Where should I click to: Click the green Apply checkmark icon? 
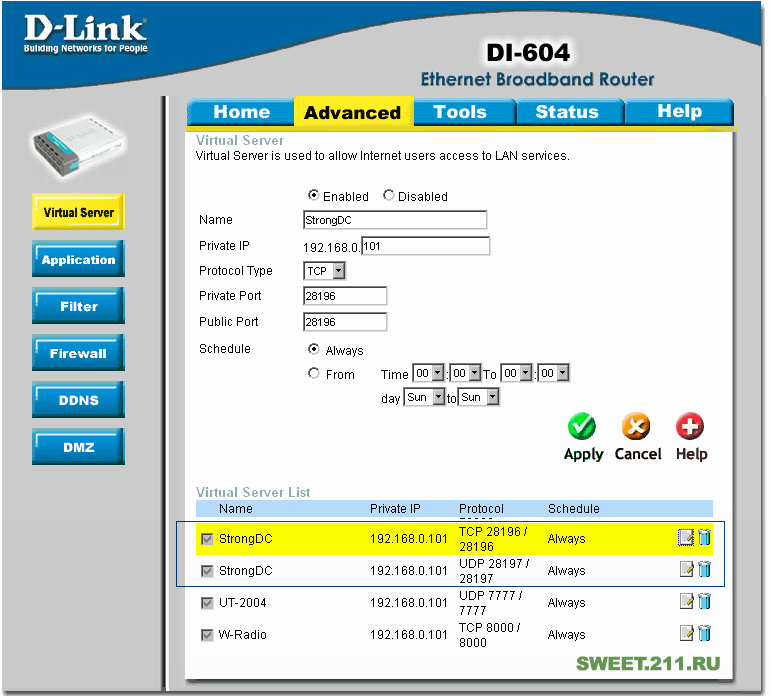pyautogui.click(x=582, y=426)
